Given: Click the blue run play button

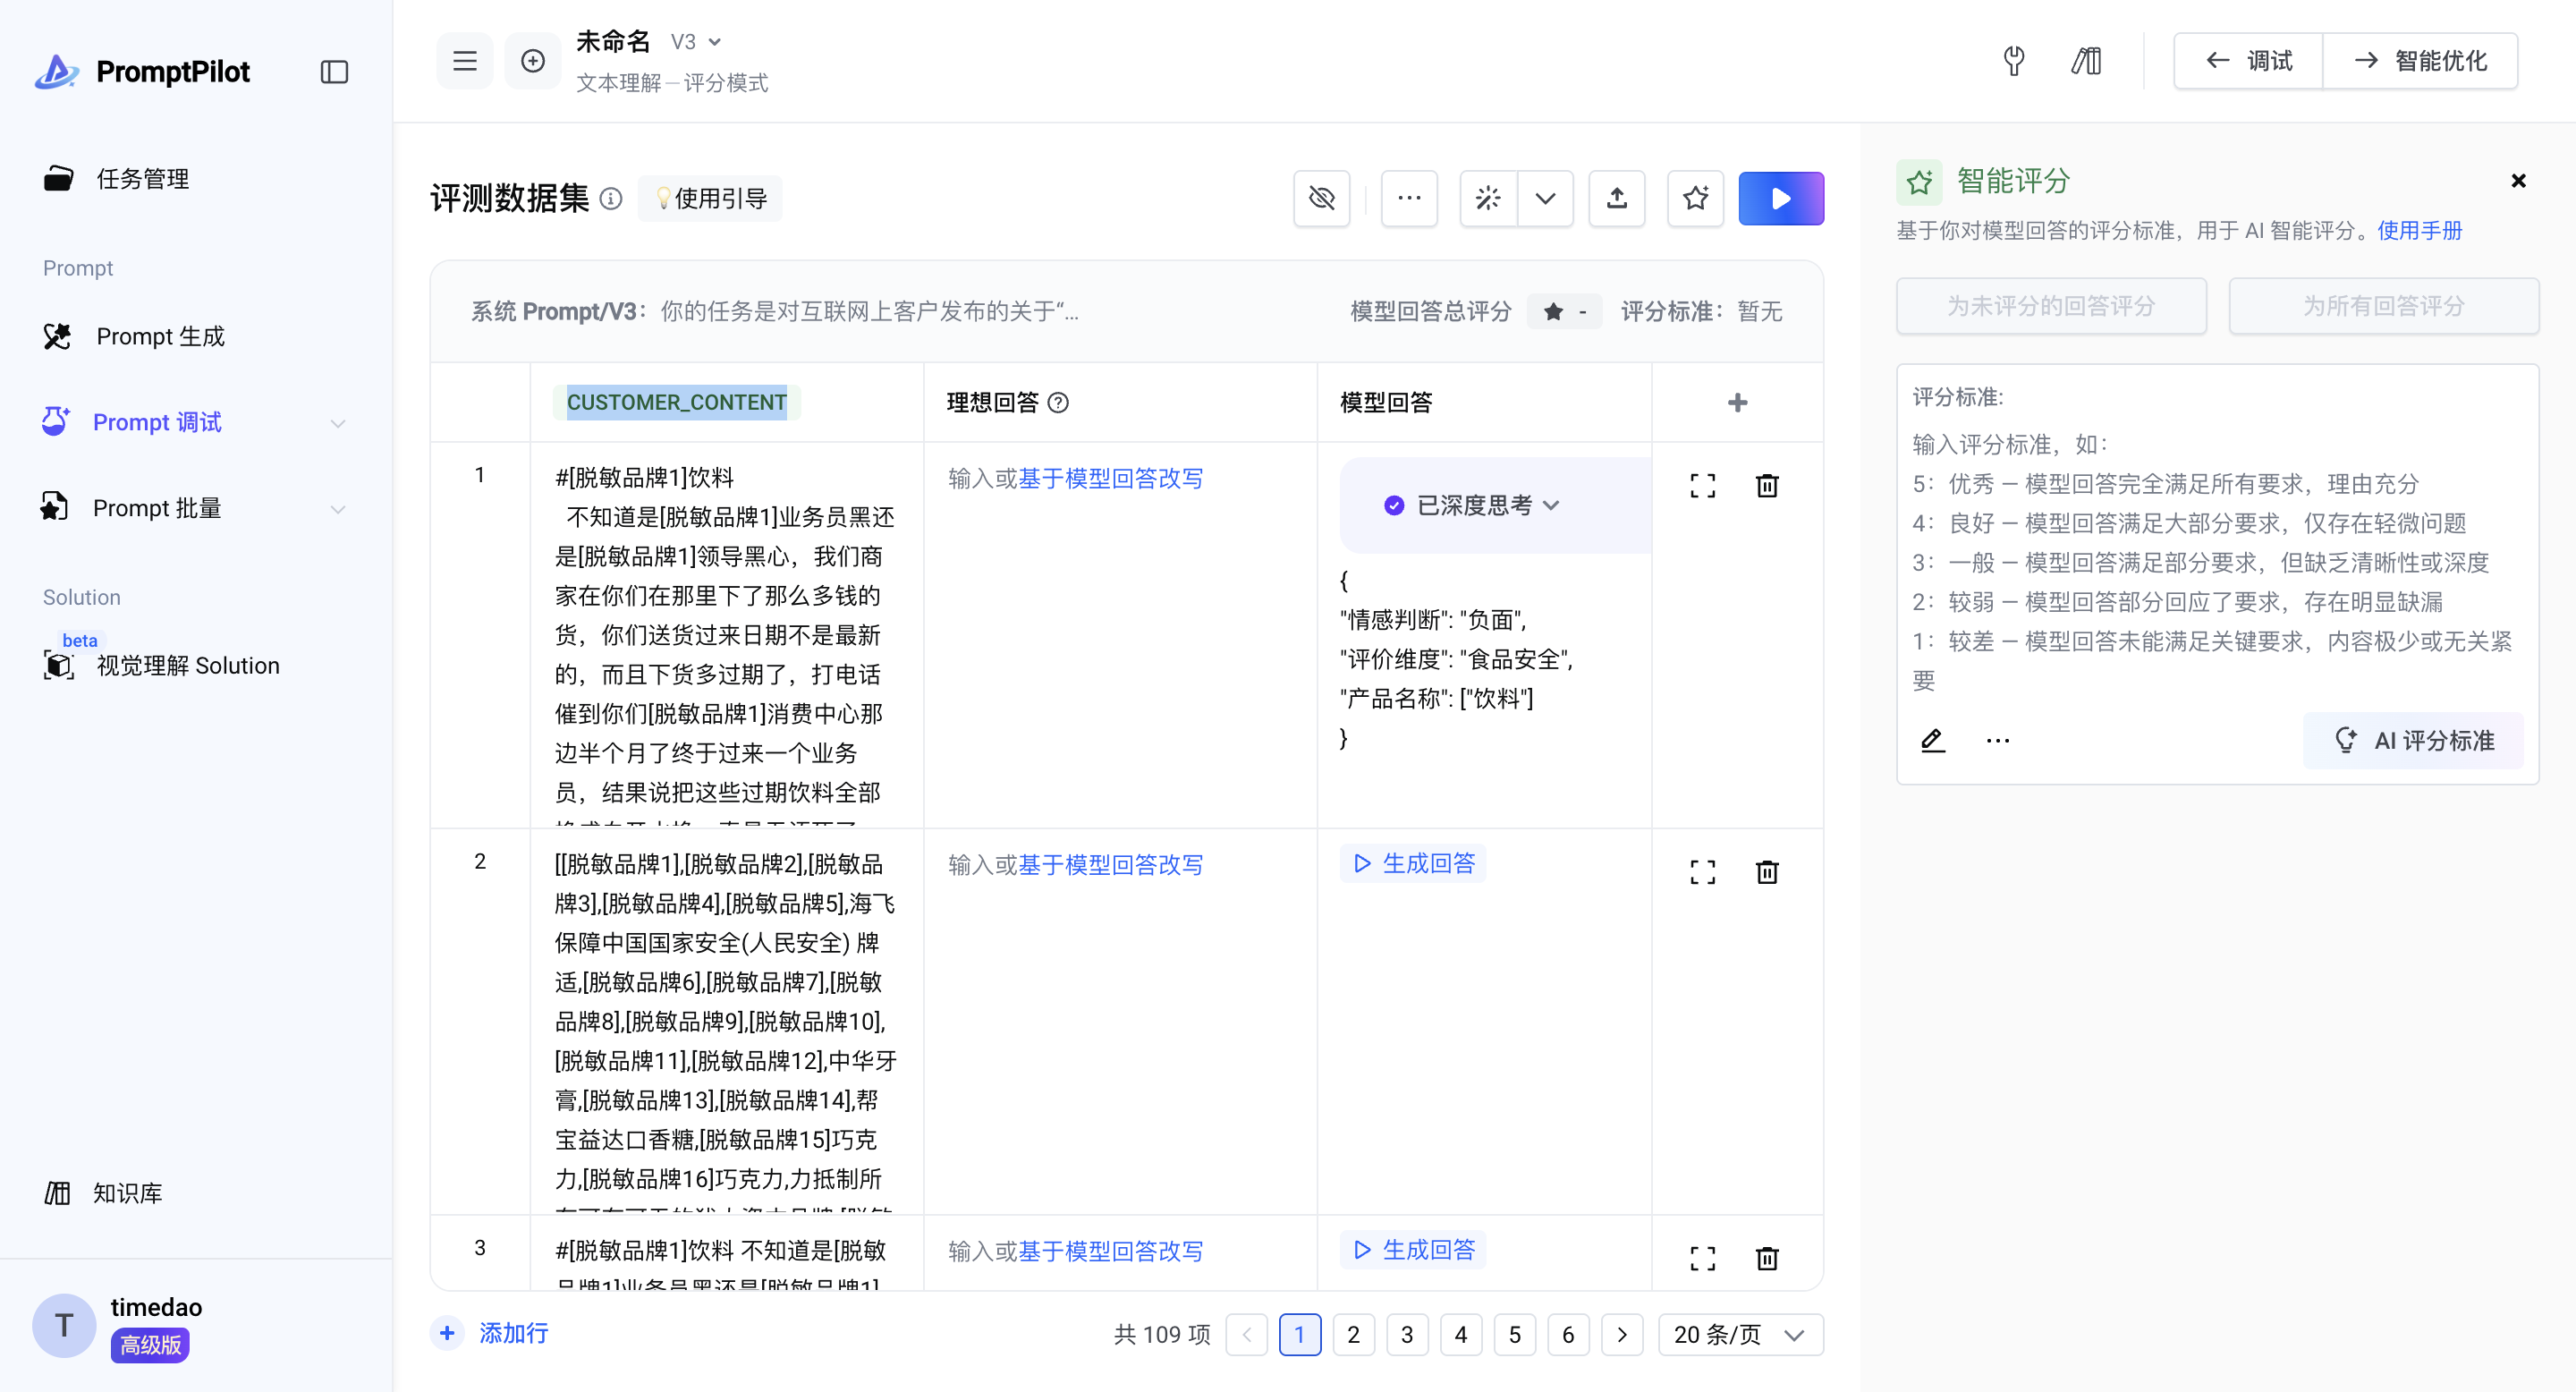Looking at the screenshot, I should pos(1780,198).
